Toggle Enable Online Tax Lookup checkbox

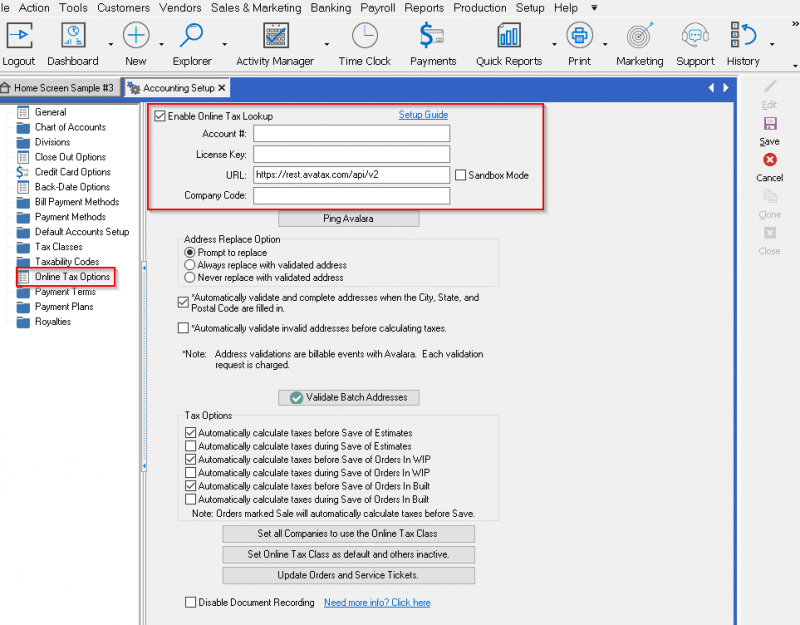pyautogui.click(x=160, y=116)
